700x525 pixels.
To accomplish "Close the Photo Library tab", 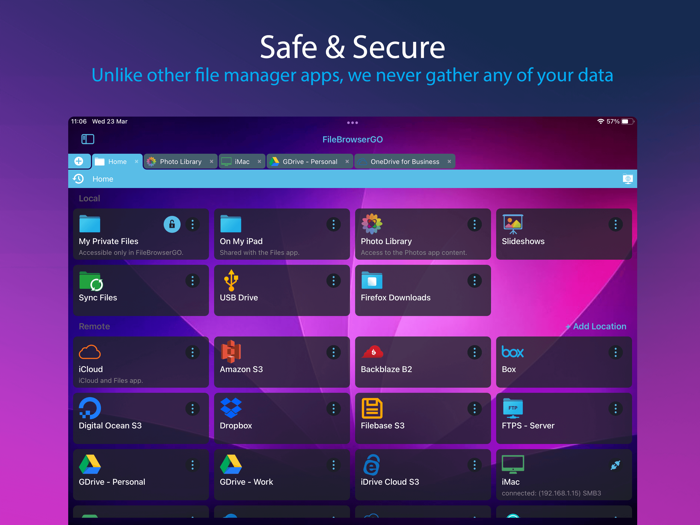I will click(212, 162).
